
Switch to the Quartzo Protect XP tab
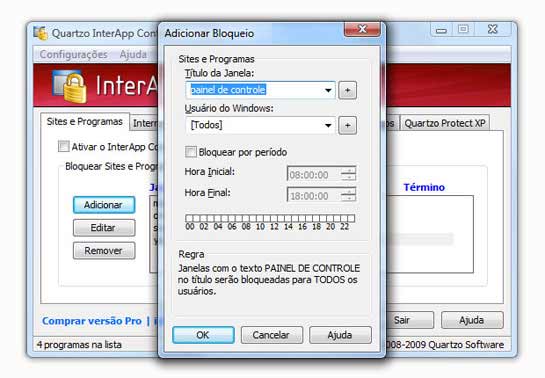445,123
